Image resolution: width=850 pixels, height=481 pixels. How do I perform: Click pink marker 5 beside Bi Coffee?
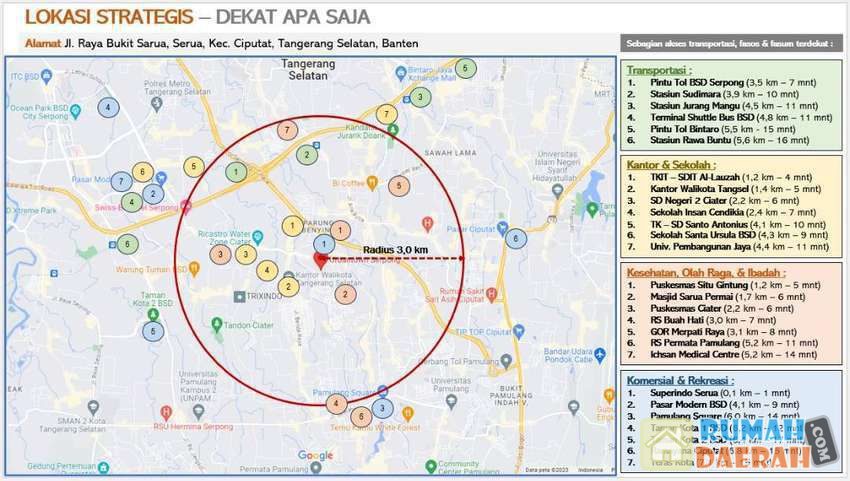click(x=399, y=185)
